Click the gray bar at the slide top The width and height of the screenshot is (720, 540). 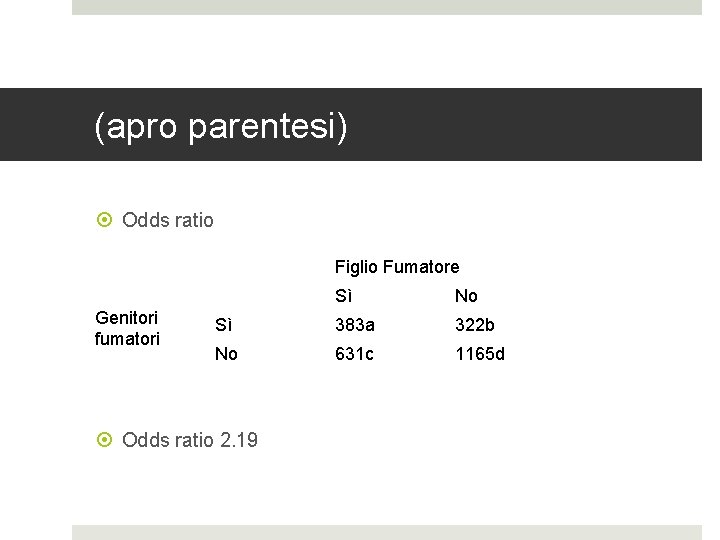pyautogui.click(x=386, y=7)
